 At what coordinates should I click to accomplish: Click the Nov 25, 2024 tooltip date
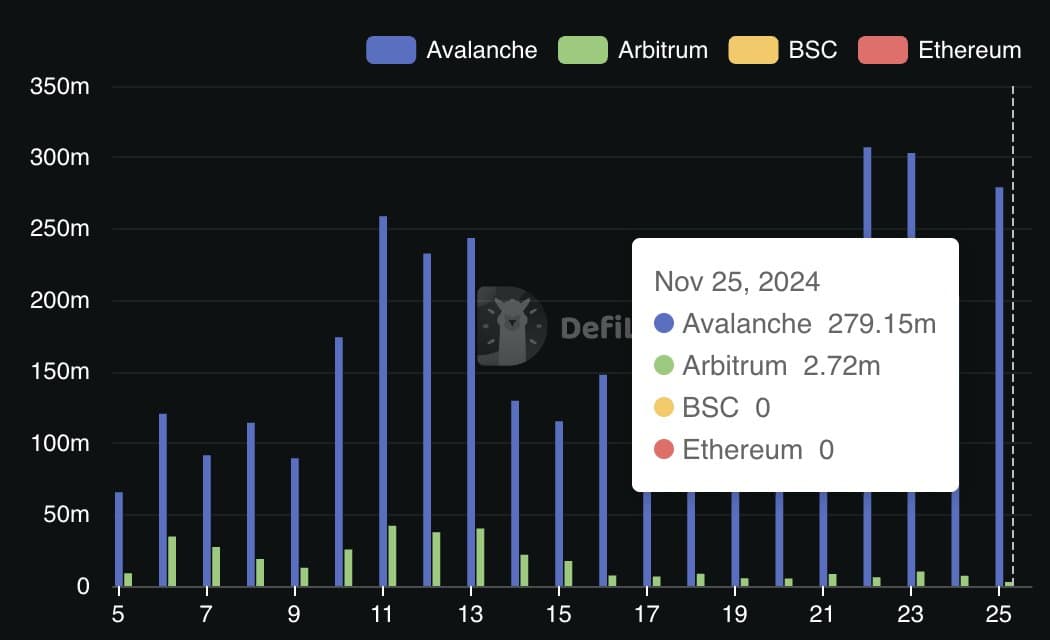coord(737,282)
